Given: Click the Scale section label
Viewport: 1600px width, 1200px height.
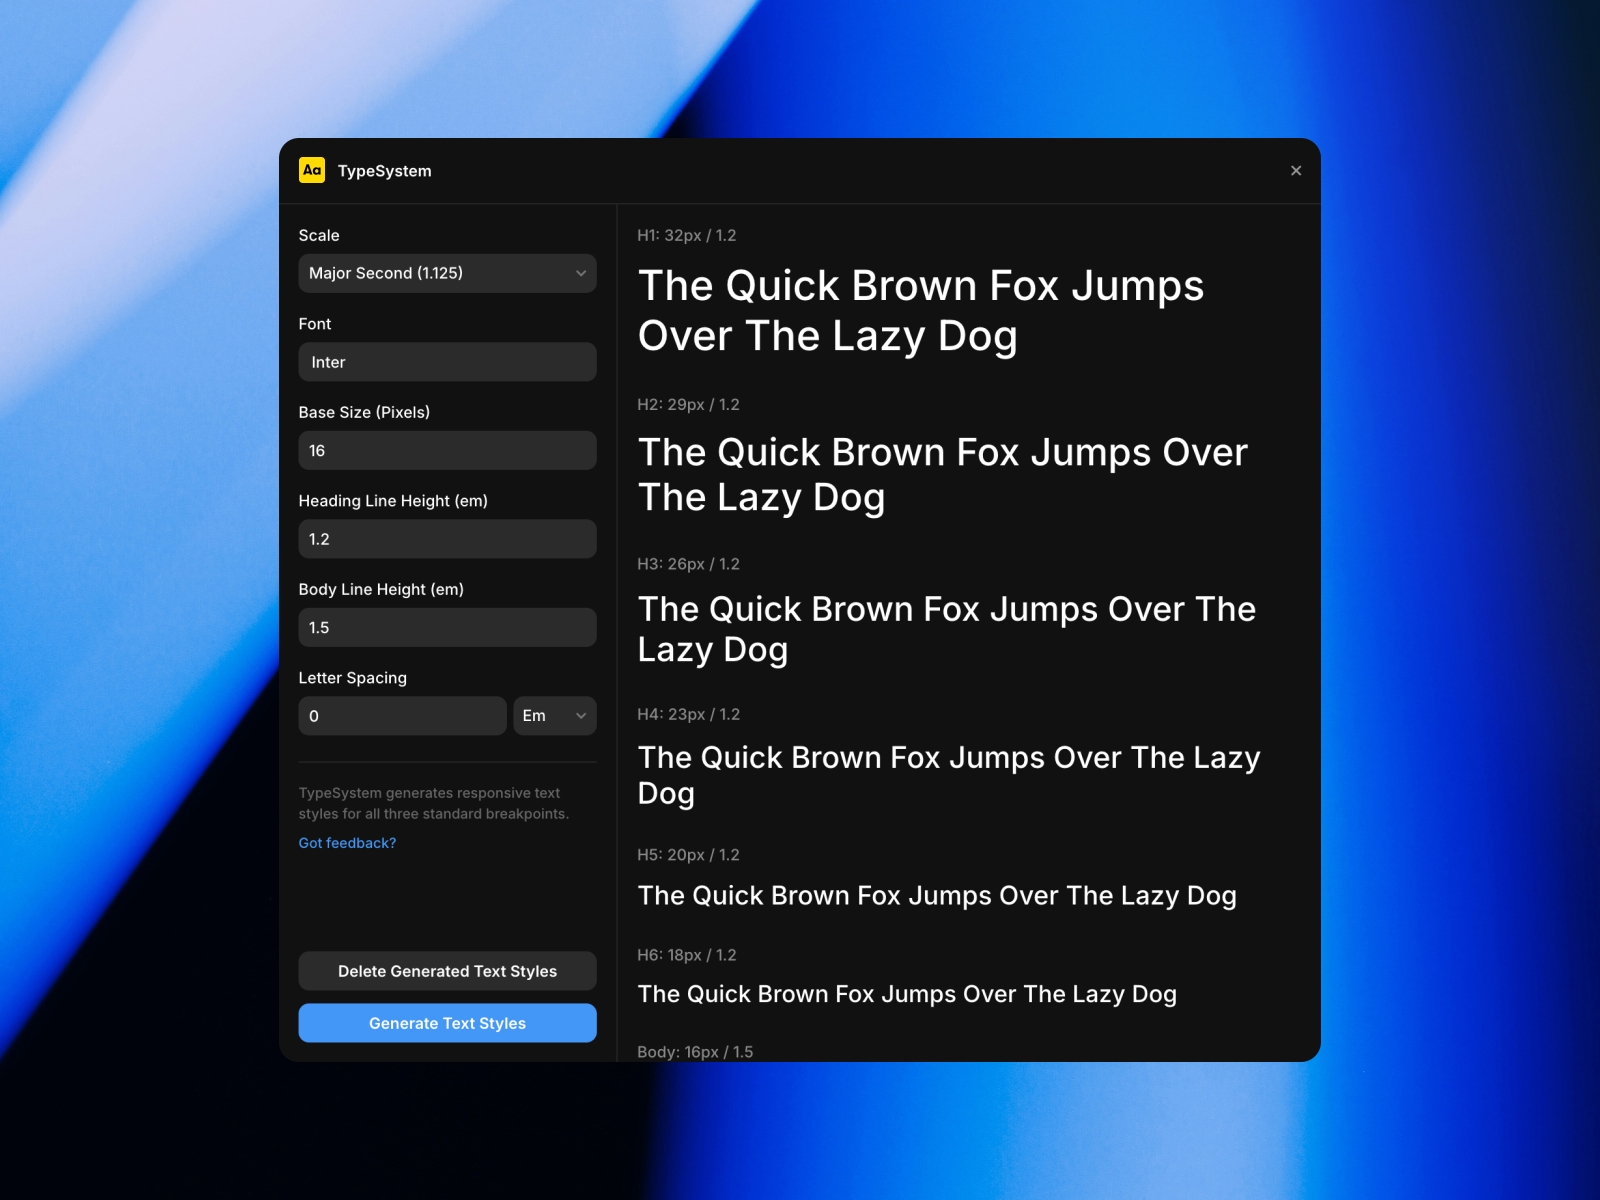Looking at the screenshot, I should 318,235.
